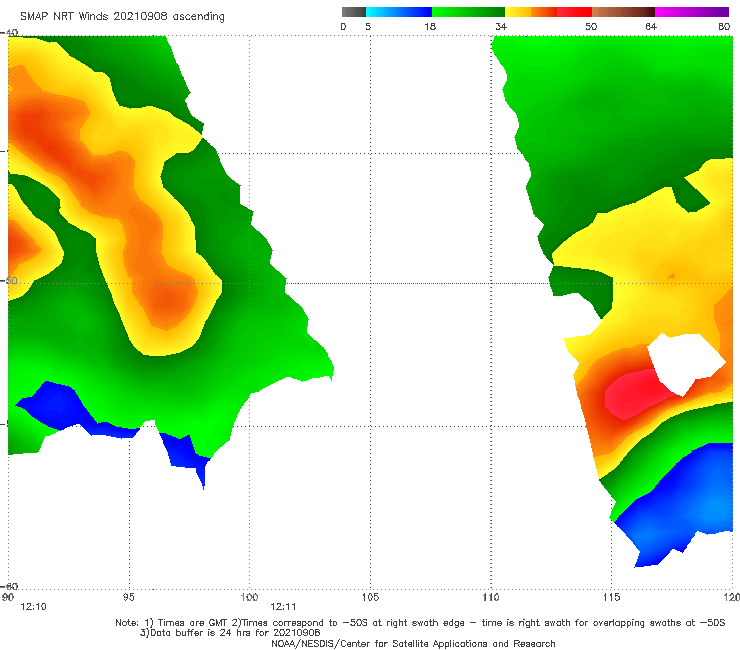Select the magenta-purple 64-80 color bar segment
The image size is (740, 650).
(692, 12)
